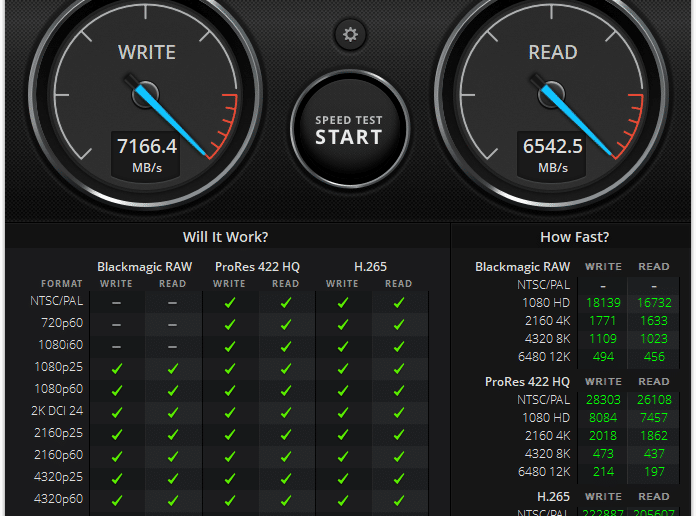Click ProRes 422 HQ heading in How Fast panel

point(527,382)
